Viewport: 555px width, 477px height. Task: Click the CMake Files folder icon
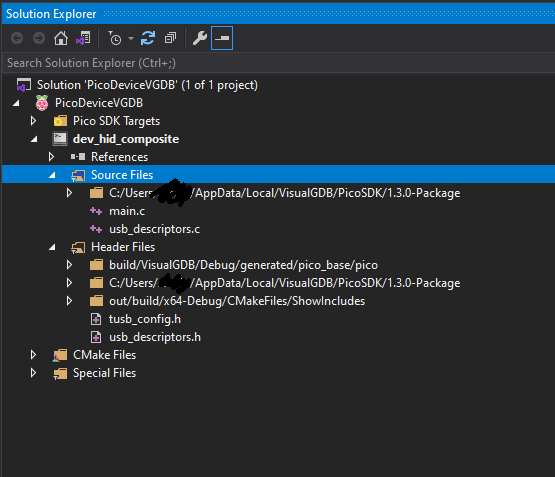pos(60,355)
